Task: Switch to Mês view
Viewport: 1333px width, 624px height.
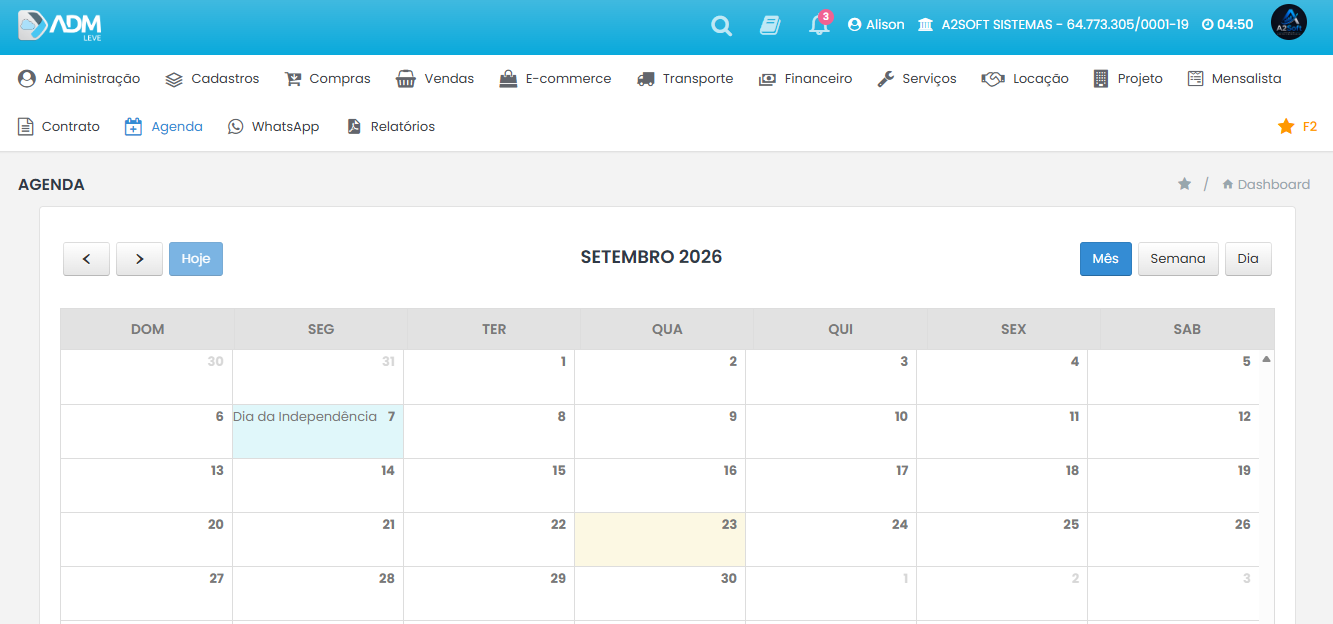Action: [x=1105, y=259]
